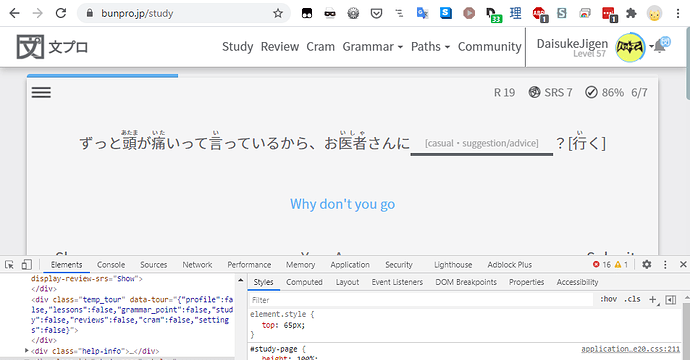Open the Adblock Plus DevTools tab
Image resolution: width=690 pixels, height=360 pixels.
(x=510, y=264)
